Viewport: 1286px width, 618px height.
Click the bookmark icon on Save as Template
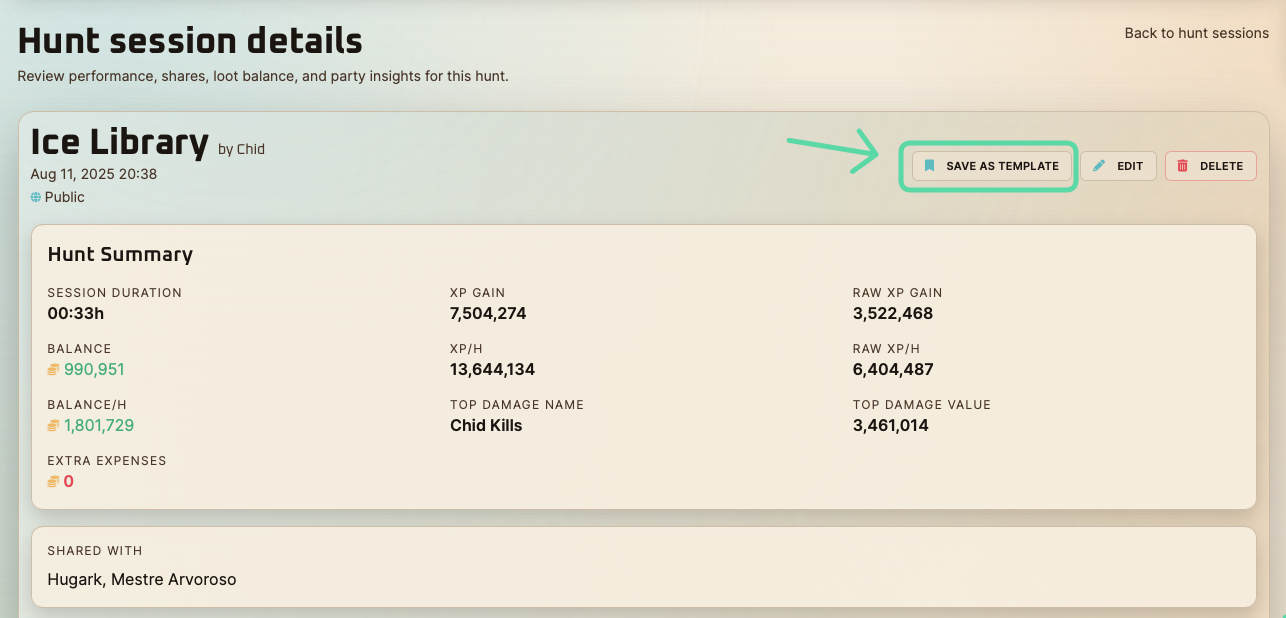[929, 166]
